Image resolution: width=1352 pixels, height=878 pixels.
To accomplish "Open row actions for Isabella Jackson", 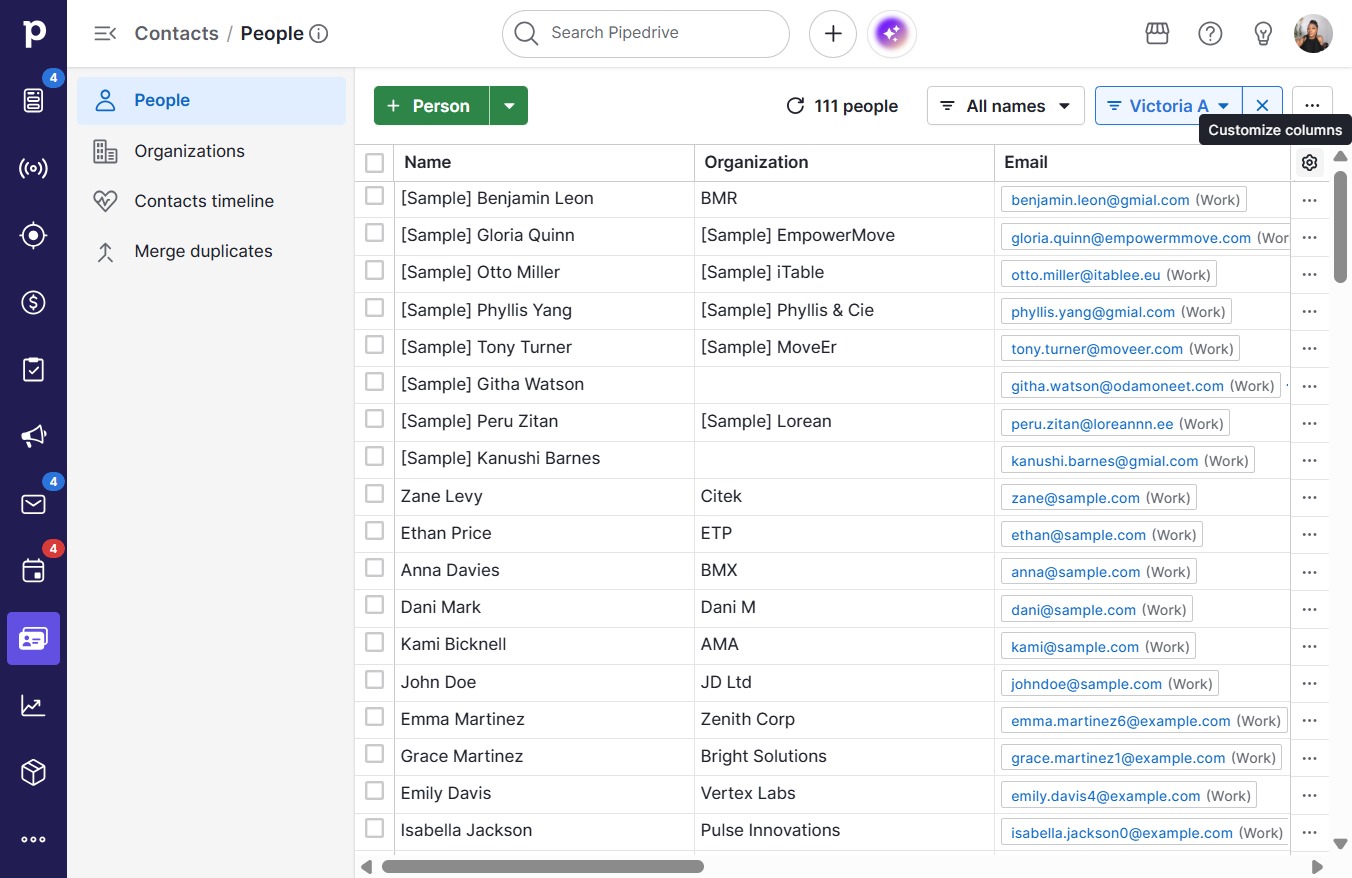I will 1310,833.
